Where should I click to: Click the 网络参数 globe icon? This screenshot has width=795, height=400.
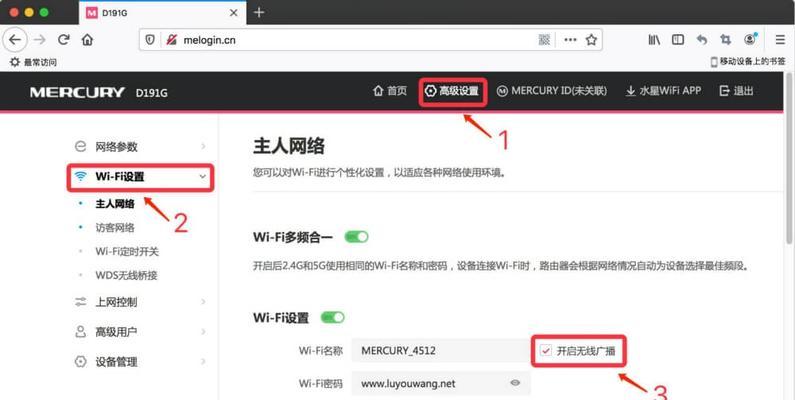[80, 147]
